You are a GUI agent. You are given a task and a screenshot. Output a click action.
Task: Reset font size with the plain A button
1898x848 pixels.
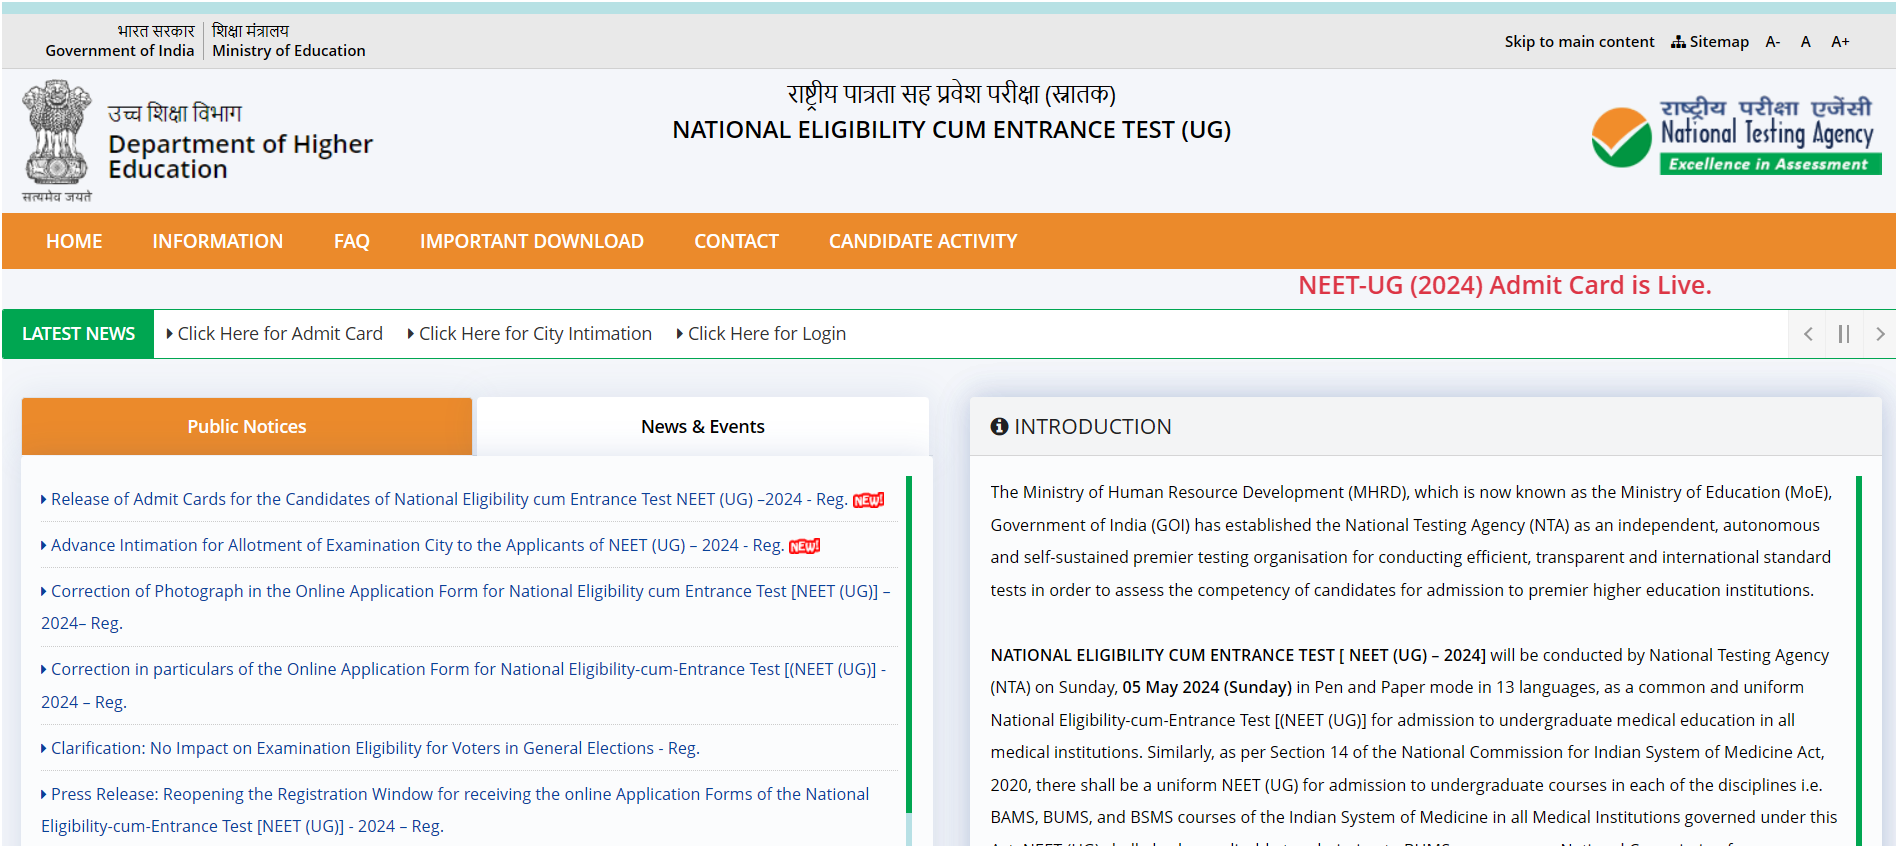1806,42
